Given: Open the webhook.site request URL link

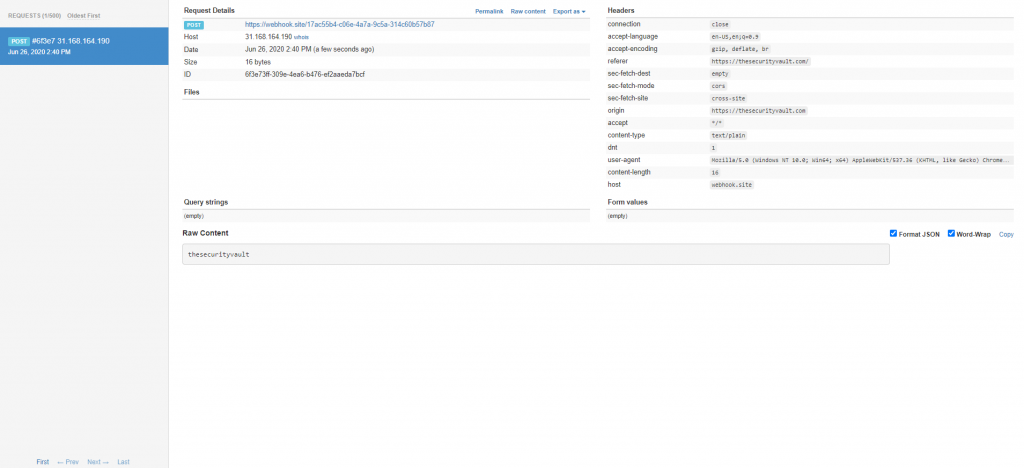Looking at the screenshot, I should [x=340, y=24].
